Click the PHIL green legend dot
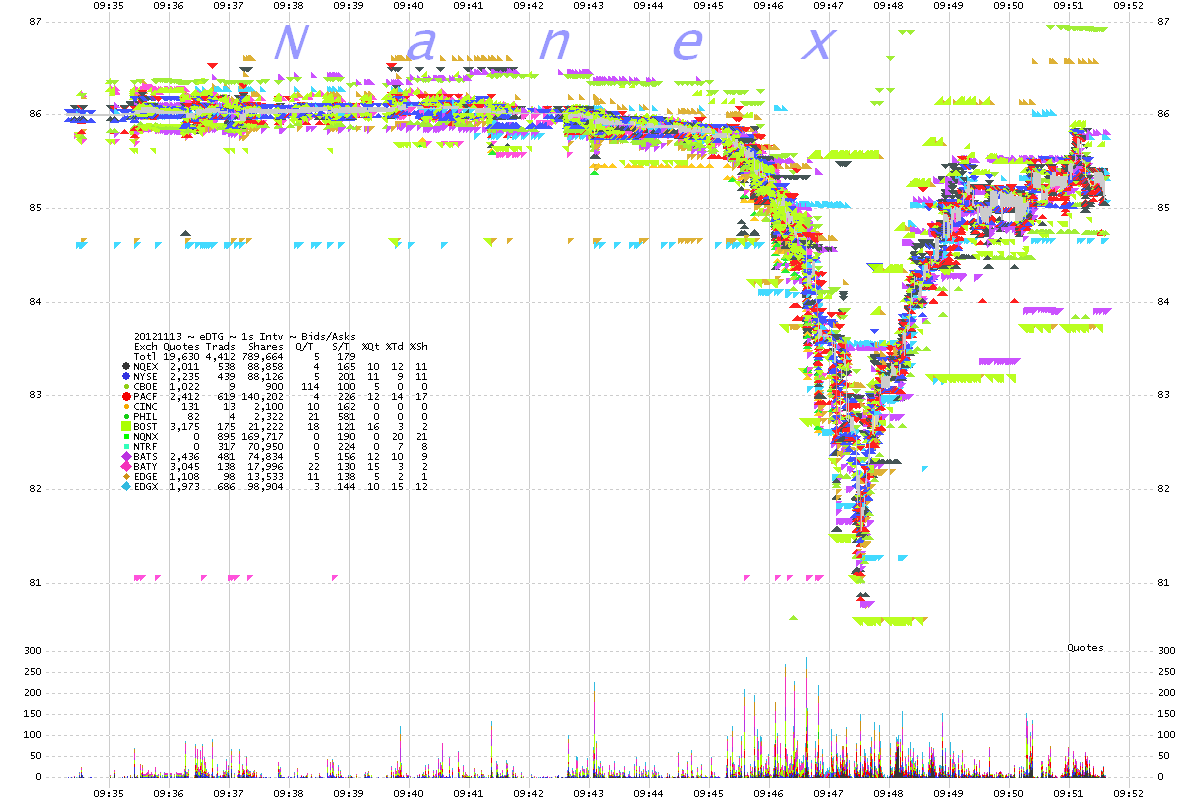 [125, 418]
